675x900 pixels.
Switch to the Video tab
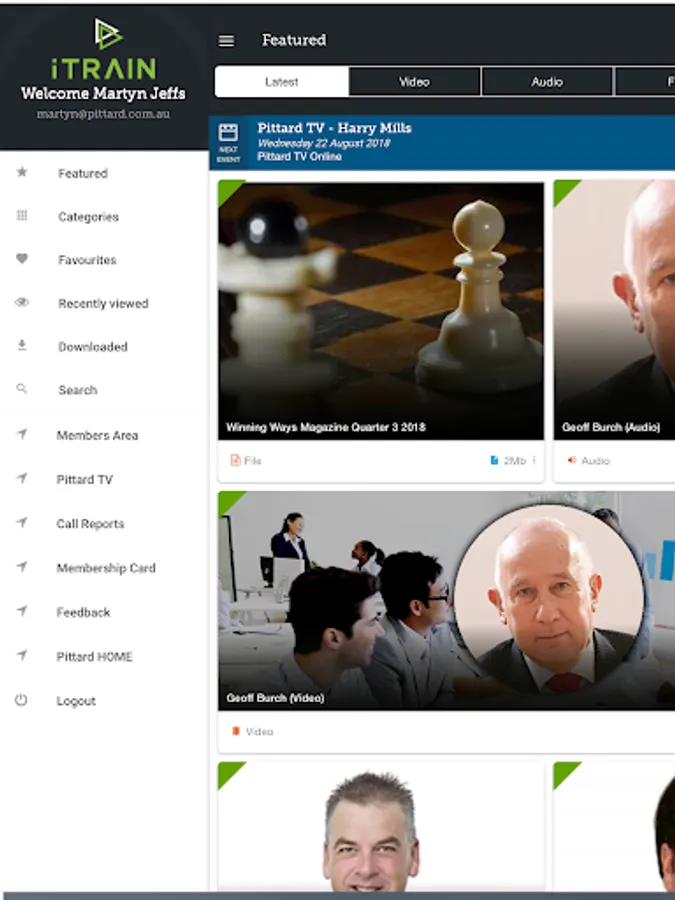point(414,82)
